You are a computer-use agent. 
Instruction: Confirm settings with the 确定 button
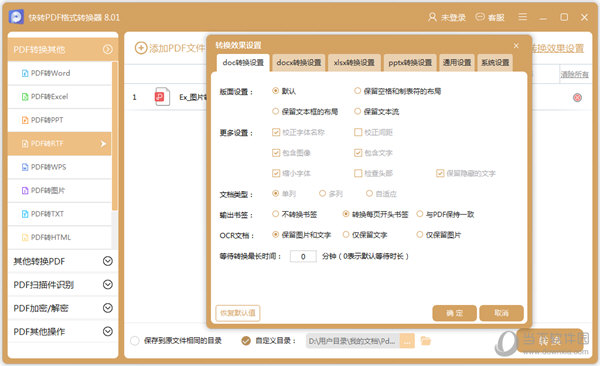pyautogui.click(x=455, y=313)
